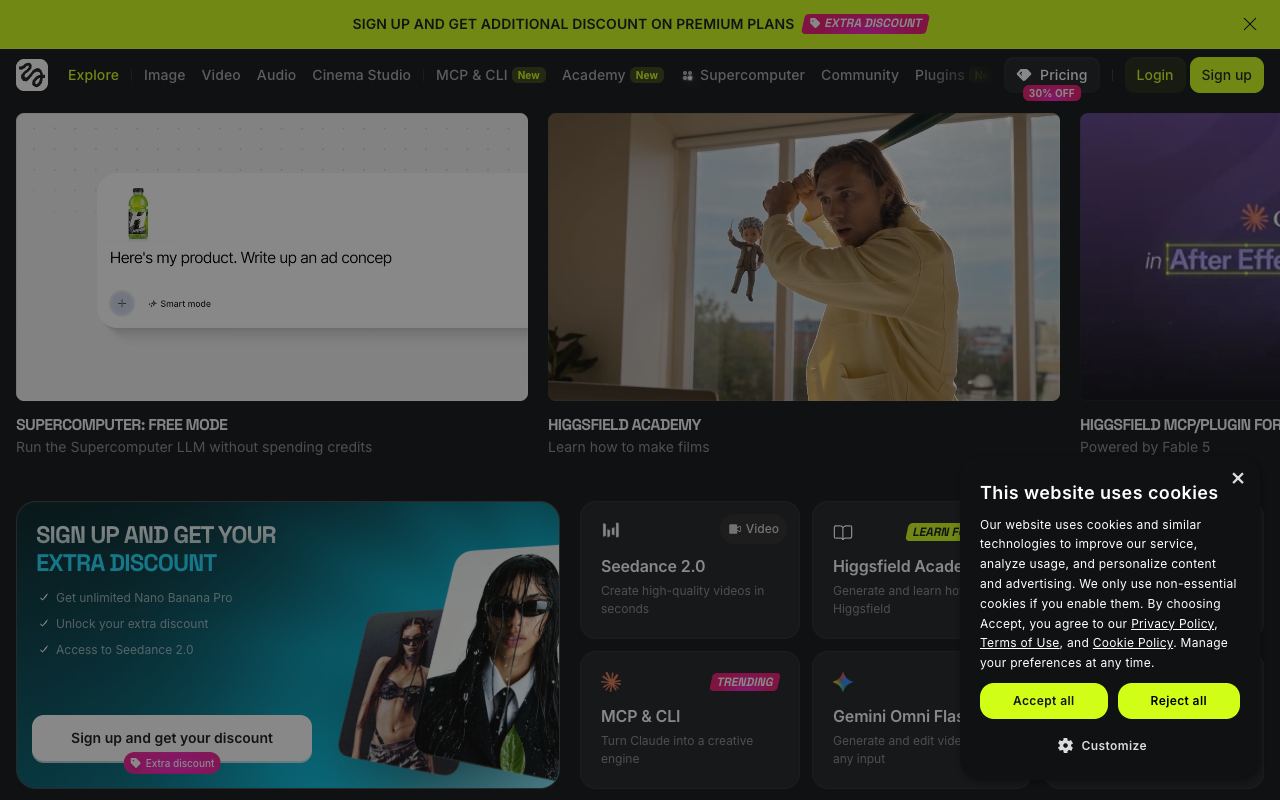Click 'HIGGSFIELD ACADEMY' card title

[625, 425]
